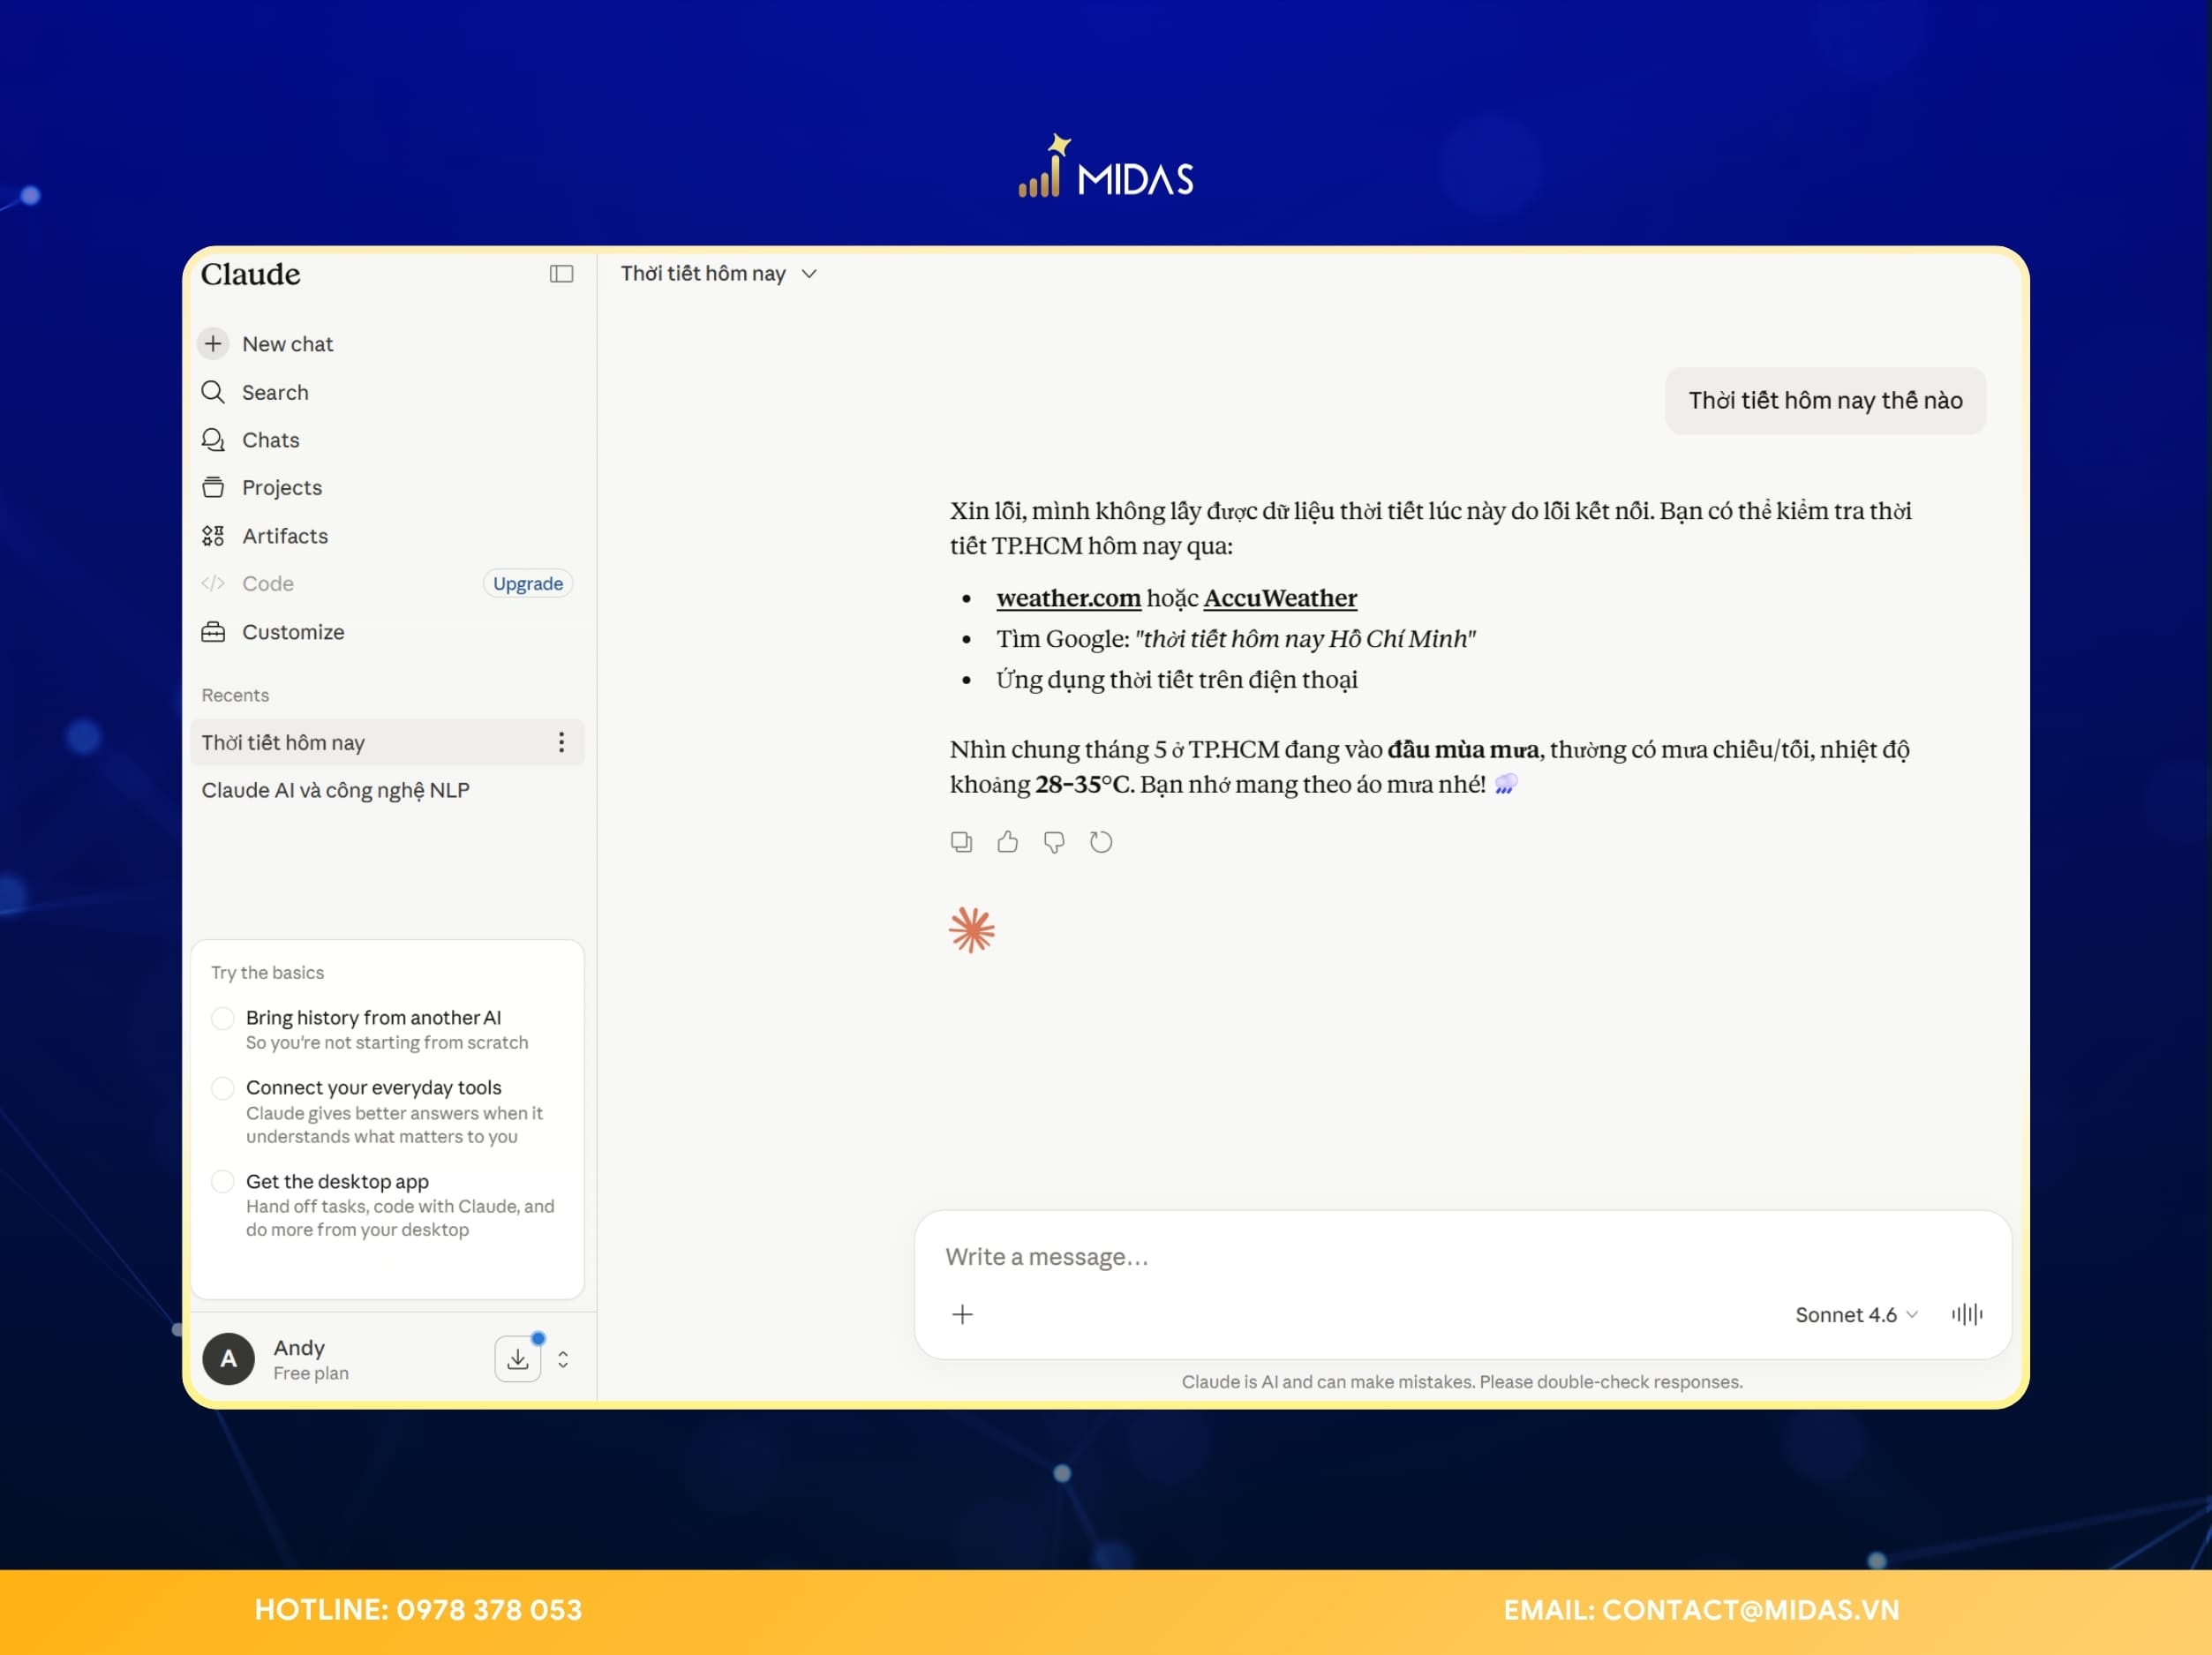Click the plus icon beside New chat
2212x1655 pixels.
point(213,344)
